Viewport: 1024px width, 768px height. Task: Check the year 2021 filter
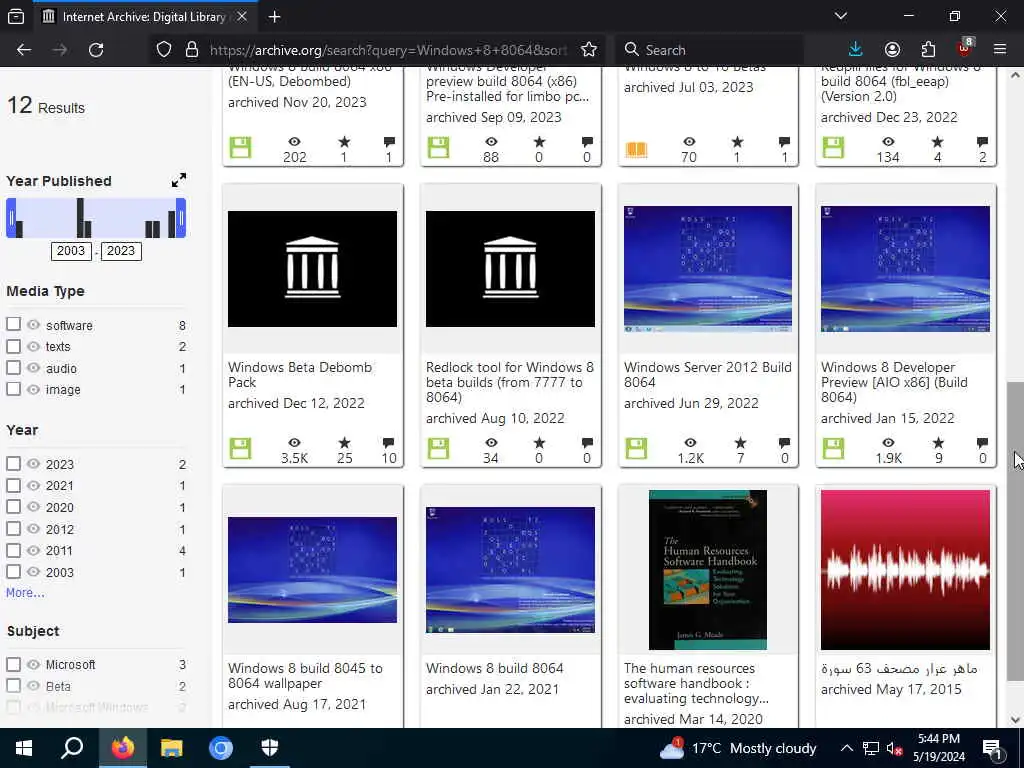(x=13, y=485)
